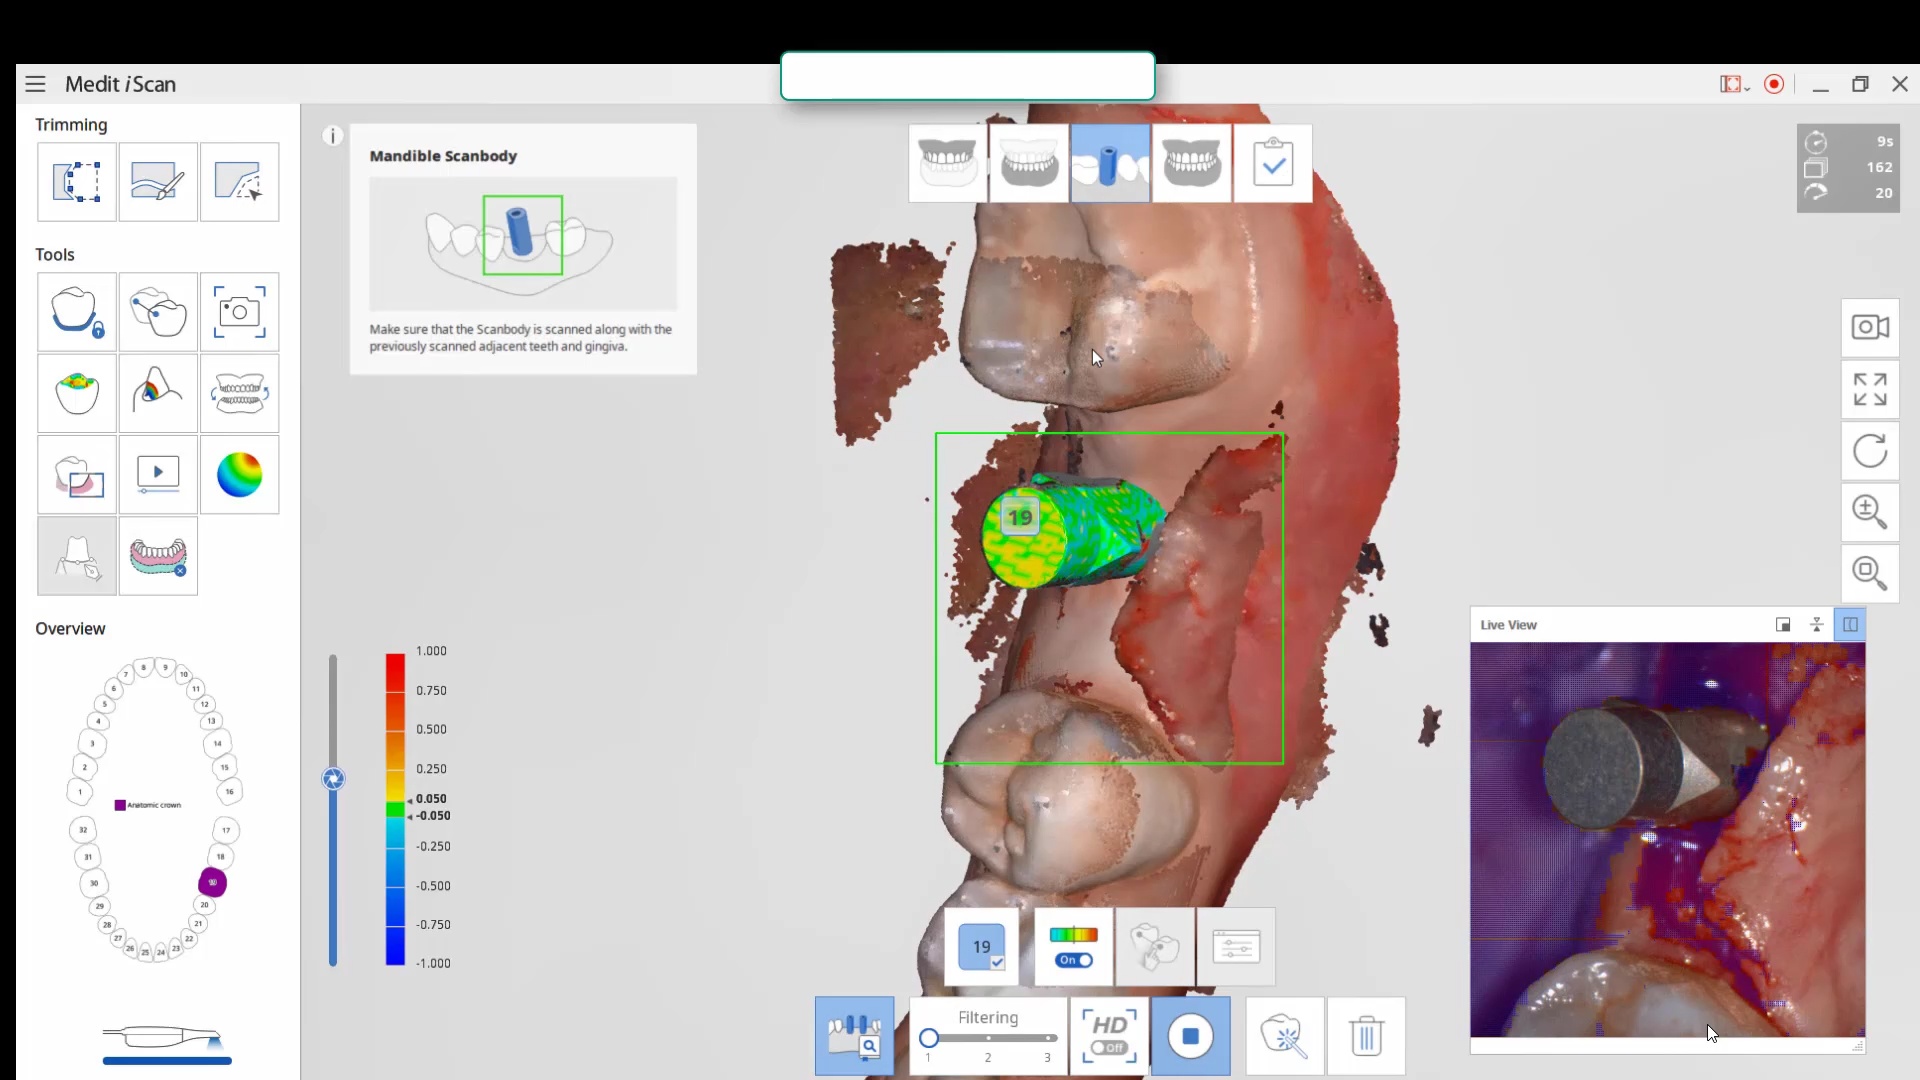
Task: Switch to the maxilla scan stage
Action: coord(948,163)
